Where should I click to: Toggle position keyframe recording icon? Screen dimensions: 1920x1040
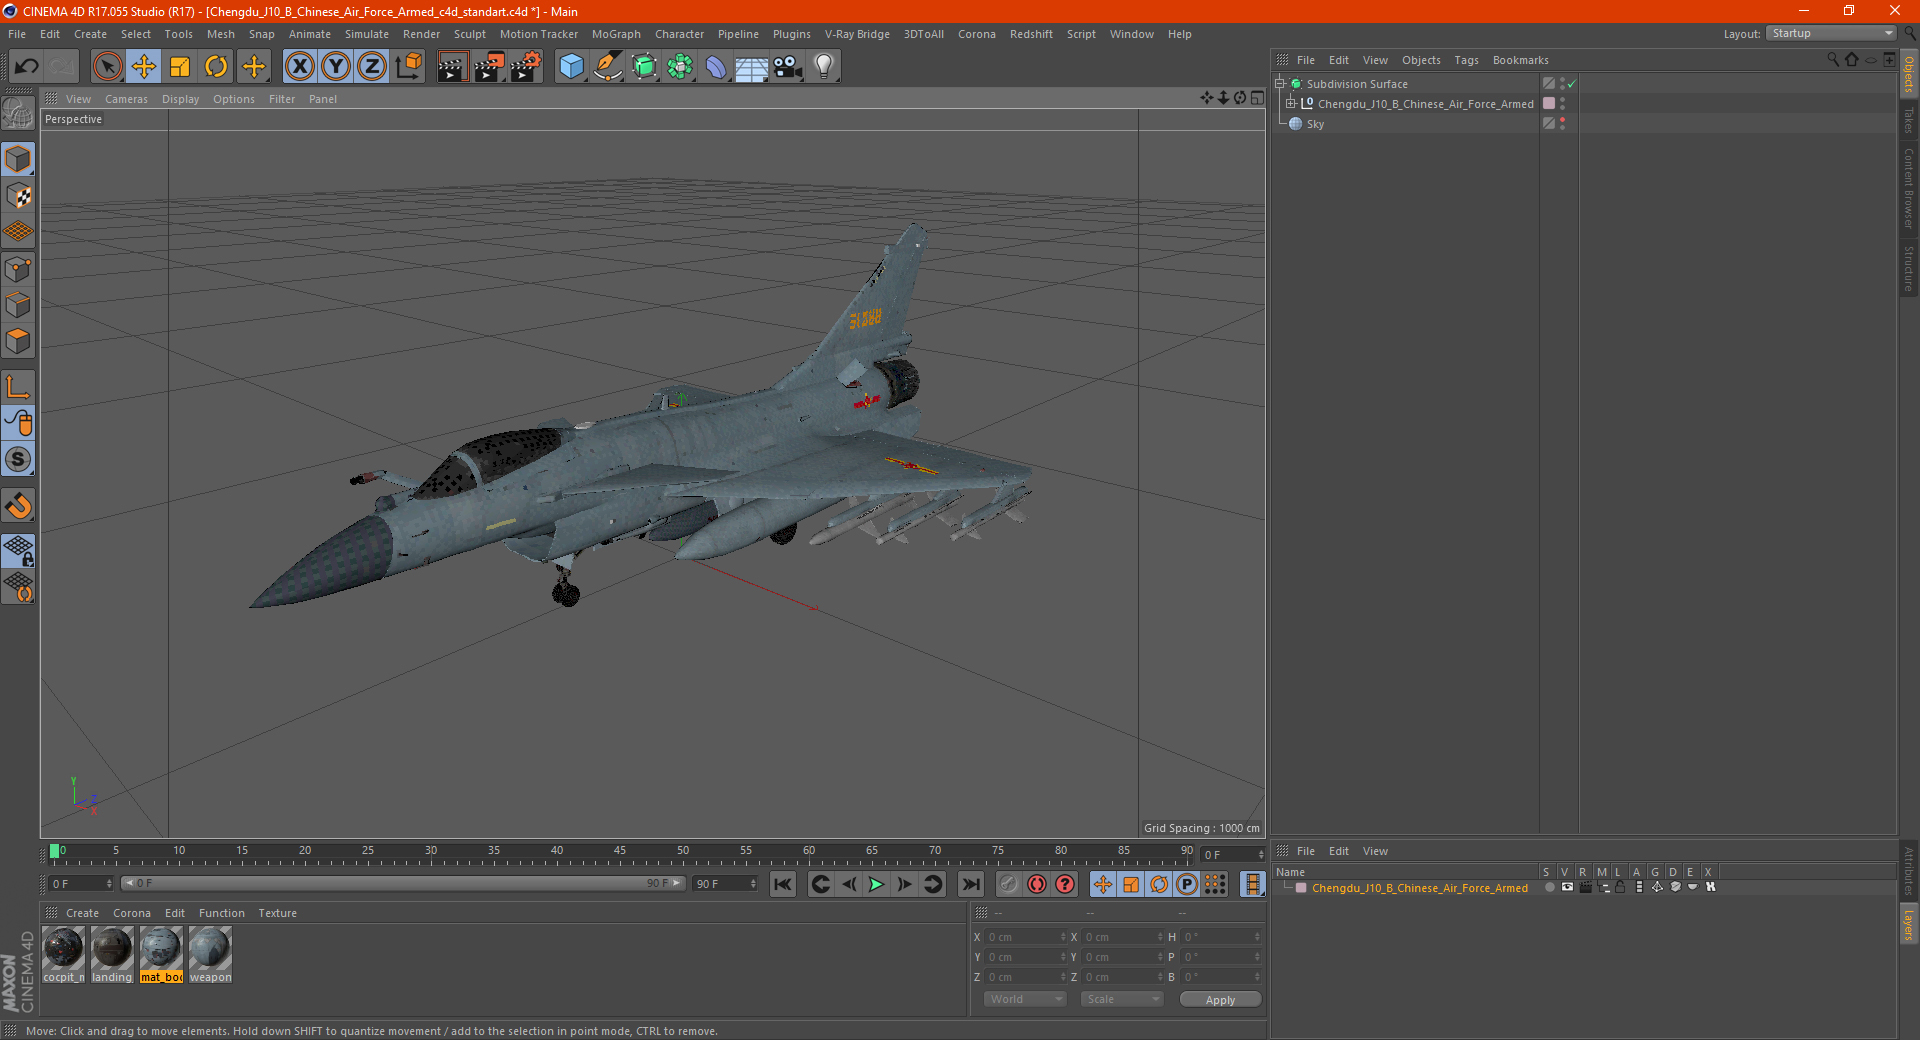[x=1102, y=884]
